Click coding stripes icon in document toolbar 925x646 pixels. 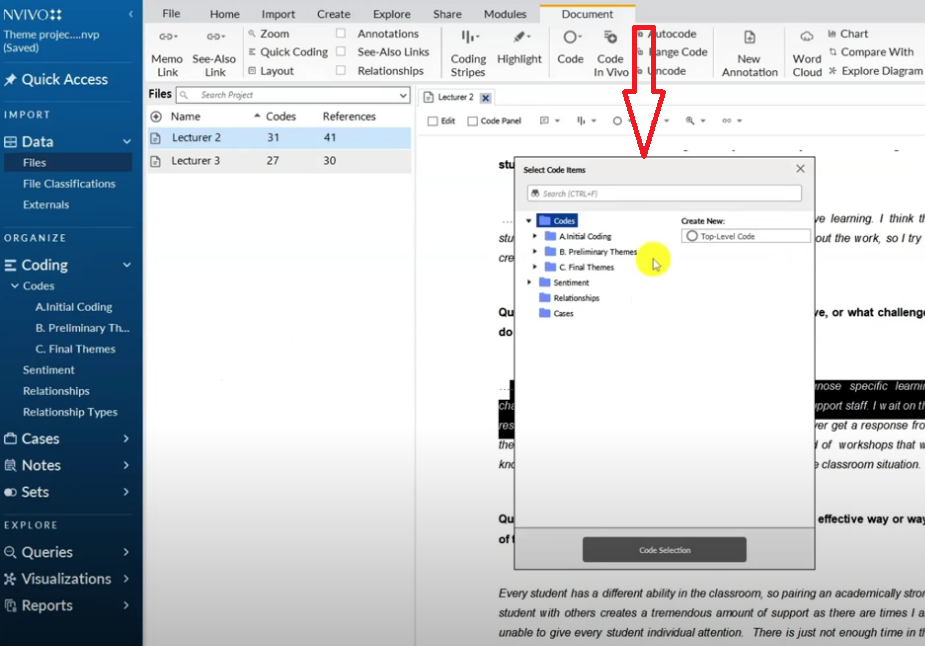click(x=581, y=120)
